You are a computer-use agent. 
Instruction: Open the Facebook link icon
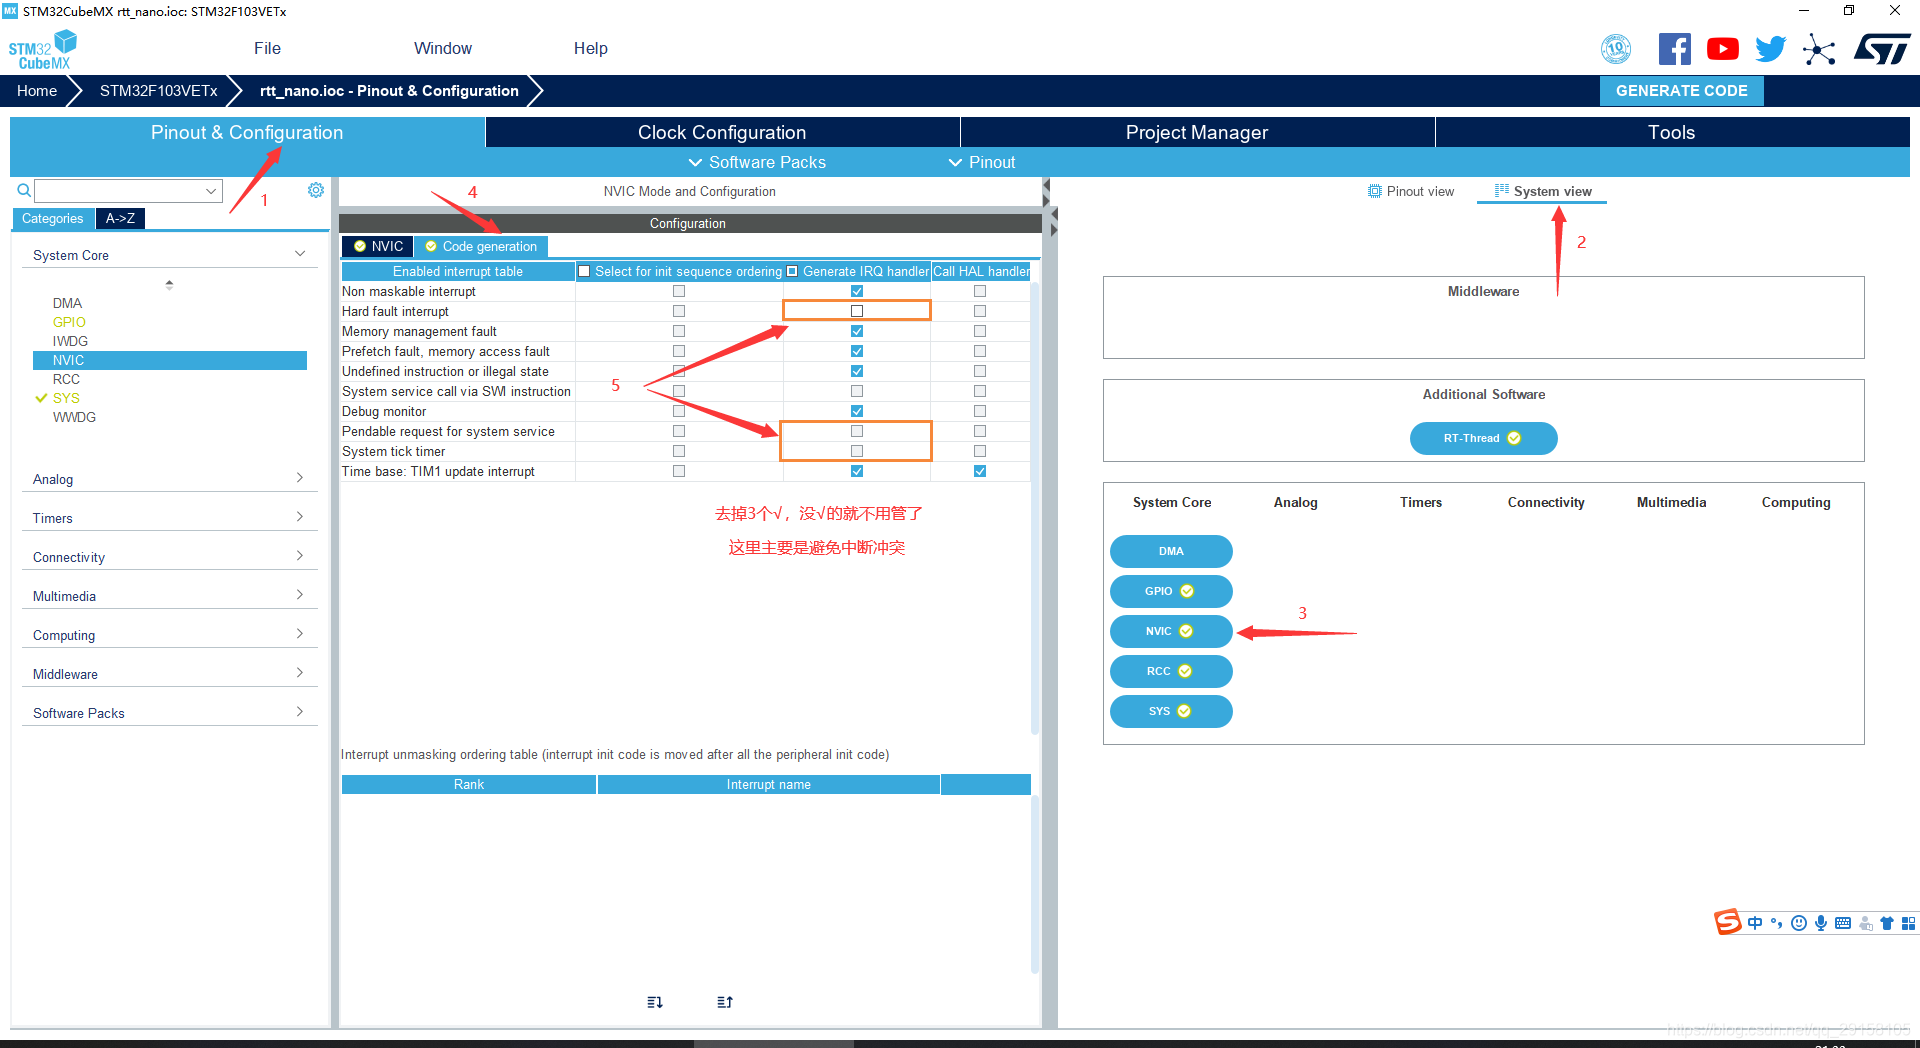pyautogui.click(x=1675, y=49)
